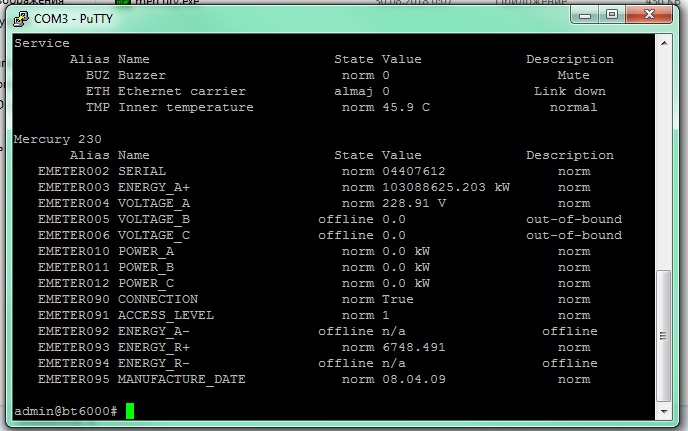
Task: Click the scrollbar down arrow
Action: point(664,412)
